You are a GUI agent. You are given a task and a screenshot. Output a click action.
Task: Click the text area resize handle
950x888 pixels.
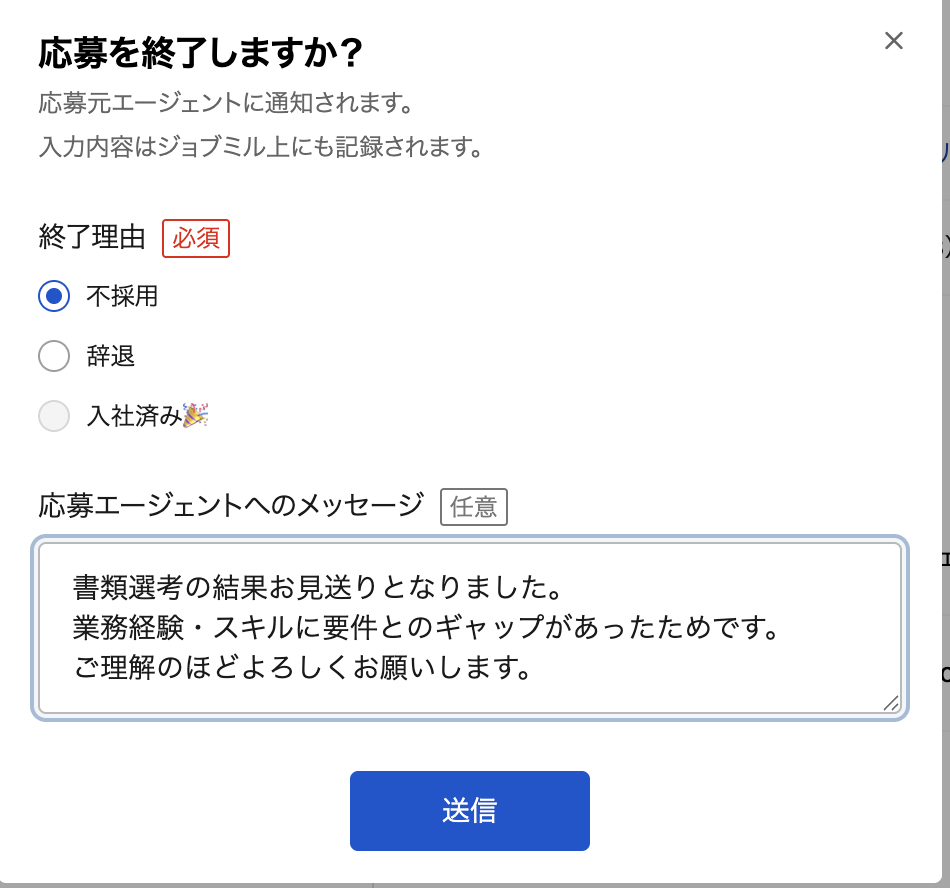coord(890,703)
